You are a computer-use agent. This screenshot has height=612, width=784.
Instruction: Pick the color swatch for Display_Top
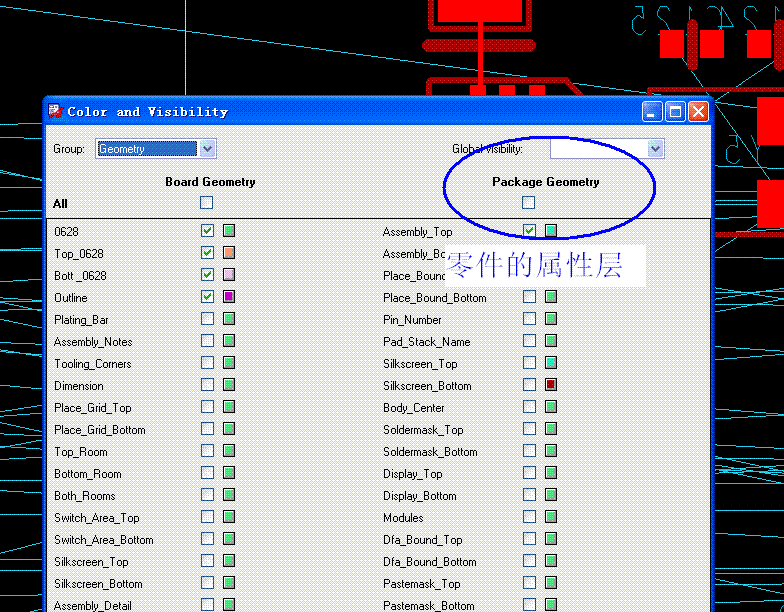point(551,472)
